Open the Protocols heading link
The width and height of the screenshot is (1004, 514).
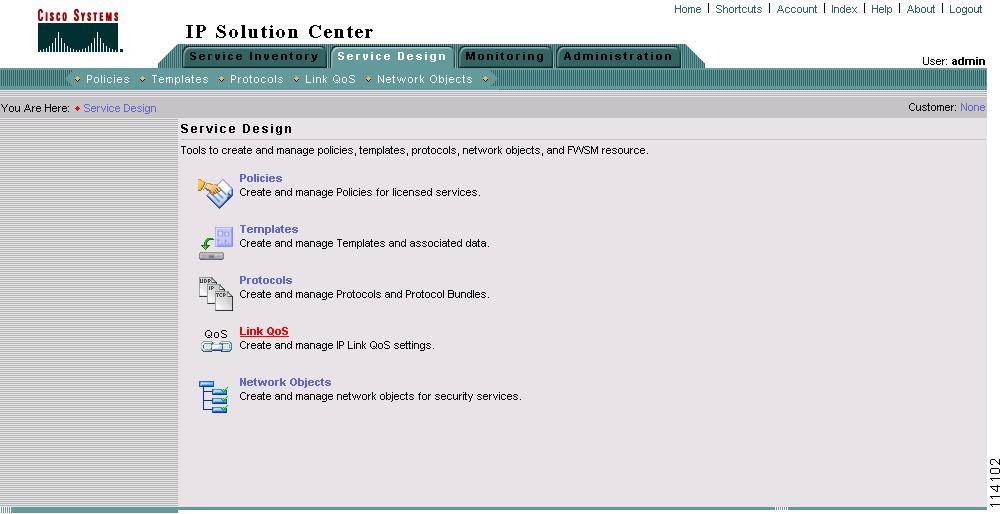(x=266, y=280)
